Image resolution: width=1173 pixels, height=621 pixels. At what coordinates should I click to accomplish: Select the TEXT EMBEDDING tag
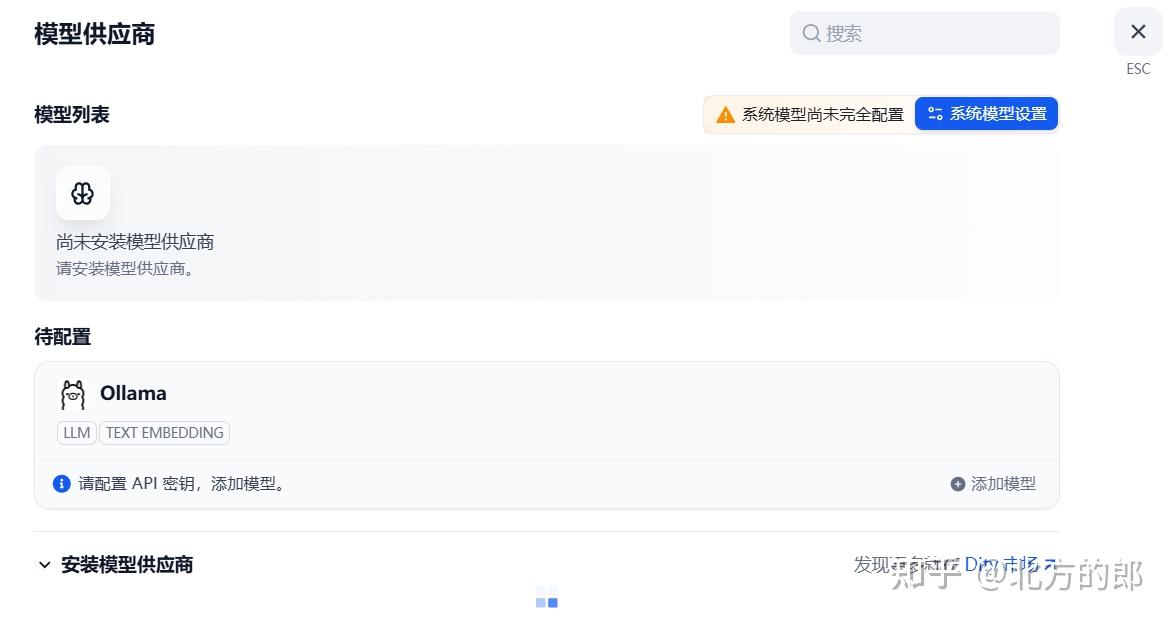click(164, 432)
